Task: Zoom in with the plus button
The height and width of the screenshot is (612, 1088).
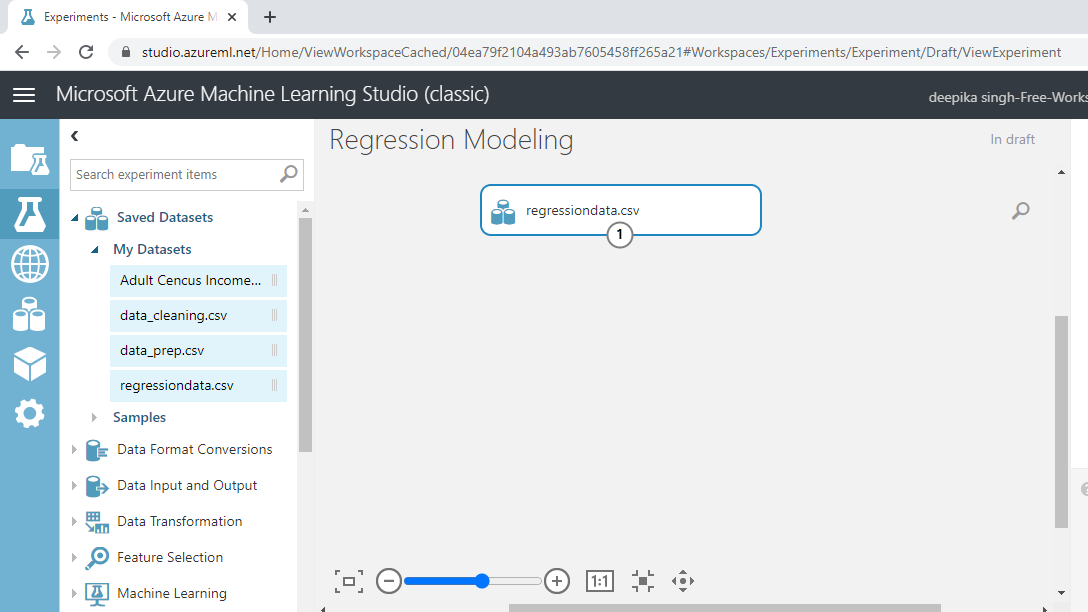Action: coord(556,581)
